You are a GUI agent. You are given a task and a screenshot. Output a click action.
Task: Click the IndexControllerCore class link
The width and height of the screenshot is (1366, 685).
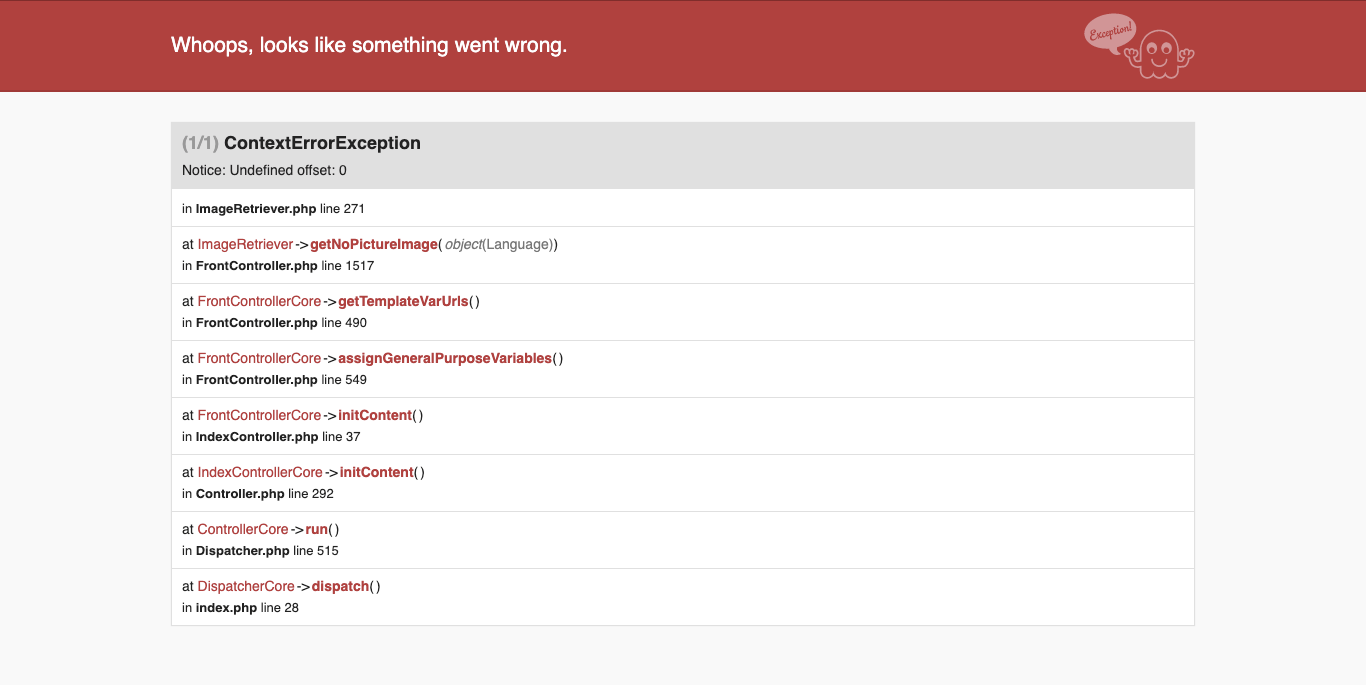pos(260,472)
